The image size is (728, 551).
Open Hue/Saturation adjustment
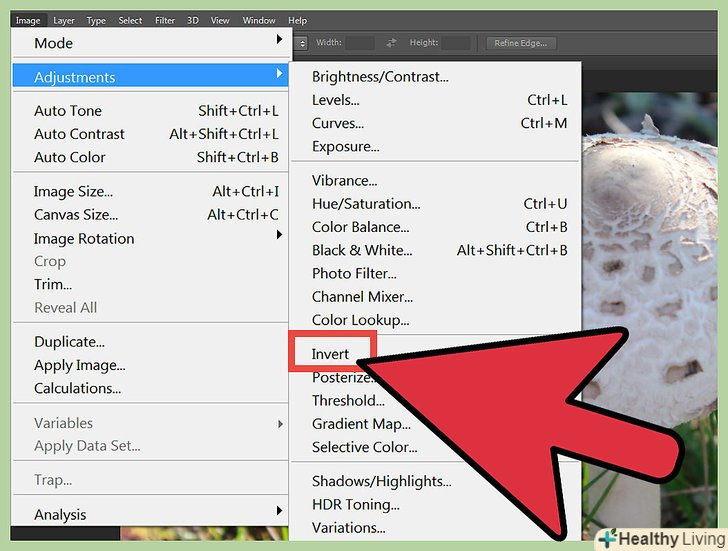click(x=436, y=203)
